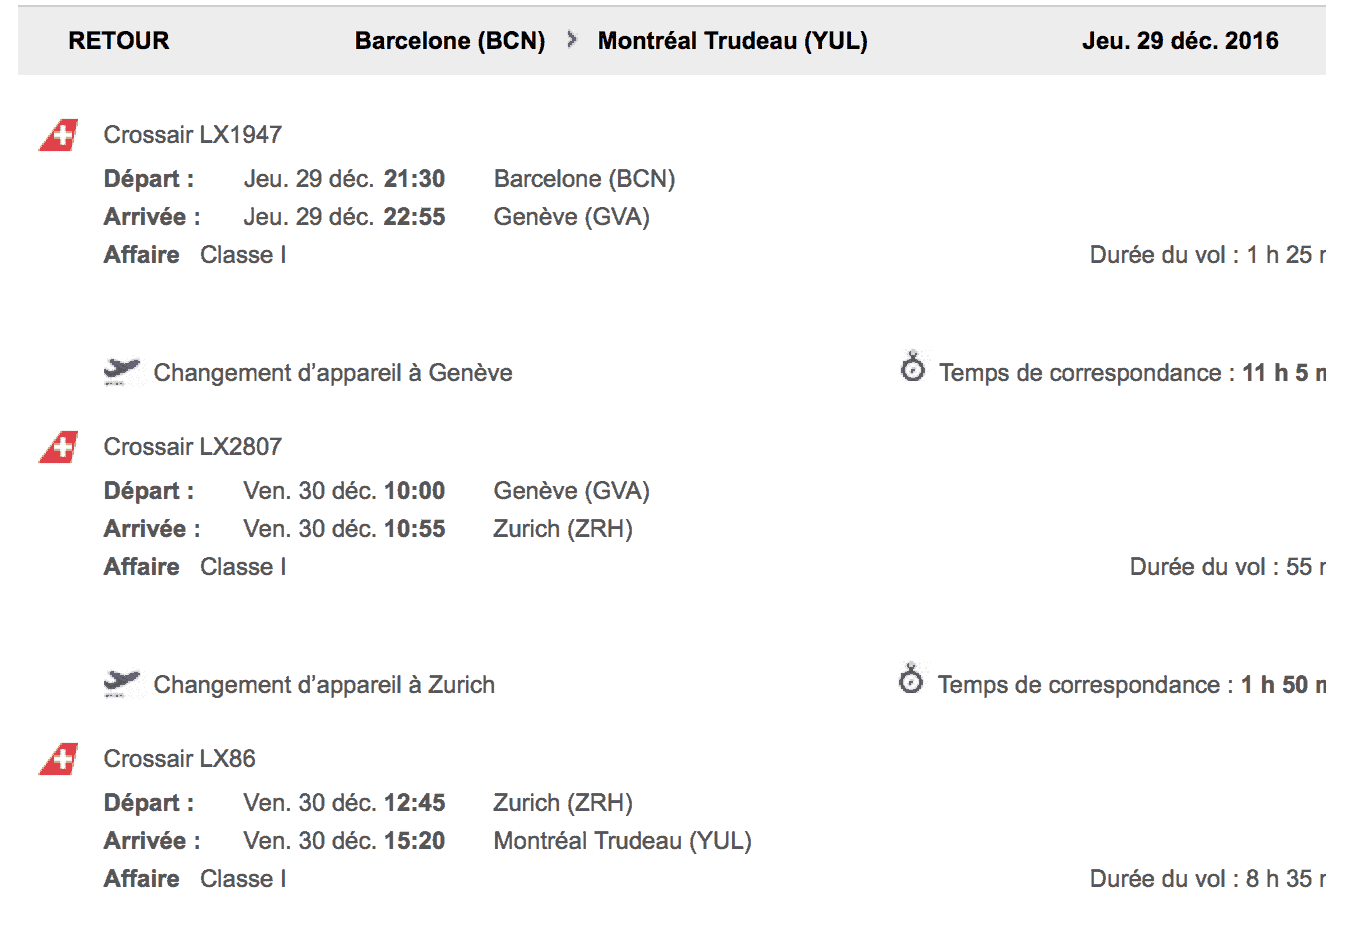The width and height of the screenshot is (1362, 936).
Task: Click the arrow between Barcelone and Montréal Trudeau
Action: 572,40
